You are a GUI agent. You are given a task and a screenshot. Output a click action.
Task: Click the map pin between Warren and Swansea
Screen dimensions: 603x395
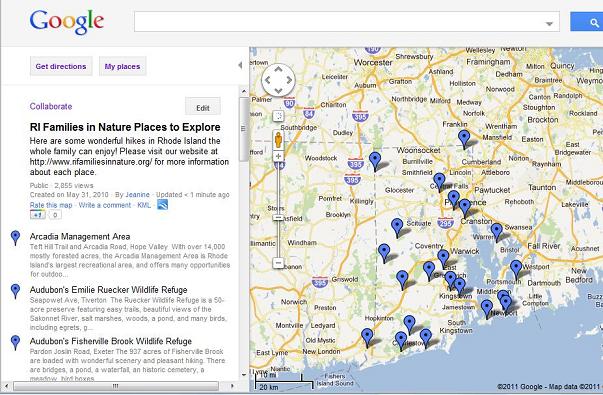(496, 232)
